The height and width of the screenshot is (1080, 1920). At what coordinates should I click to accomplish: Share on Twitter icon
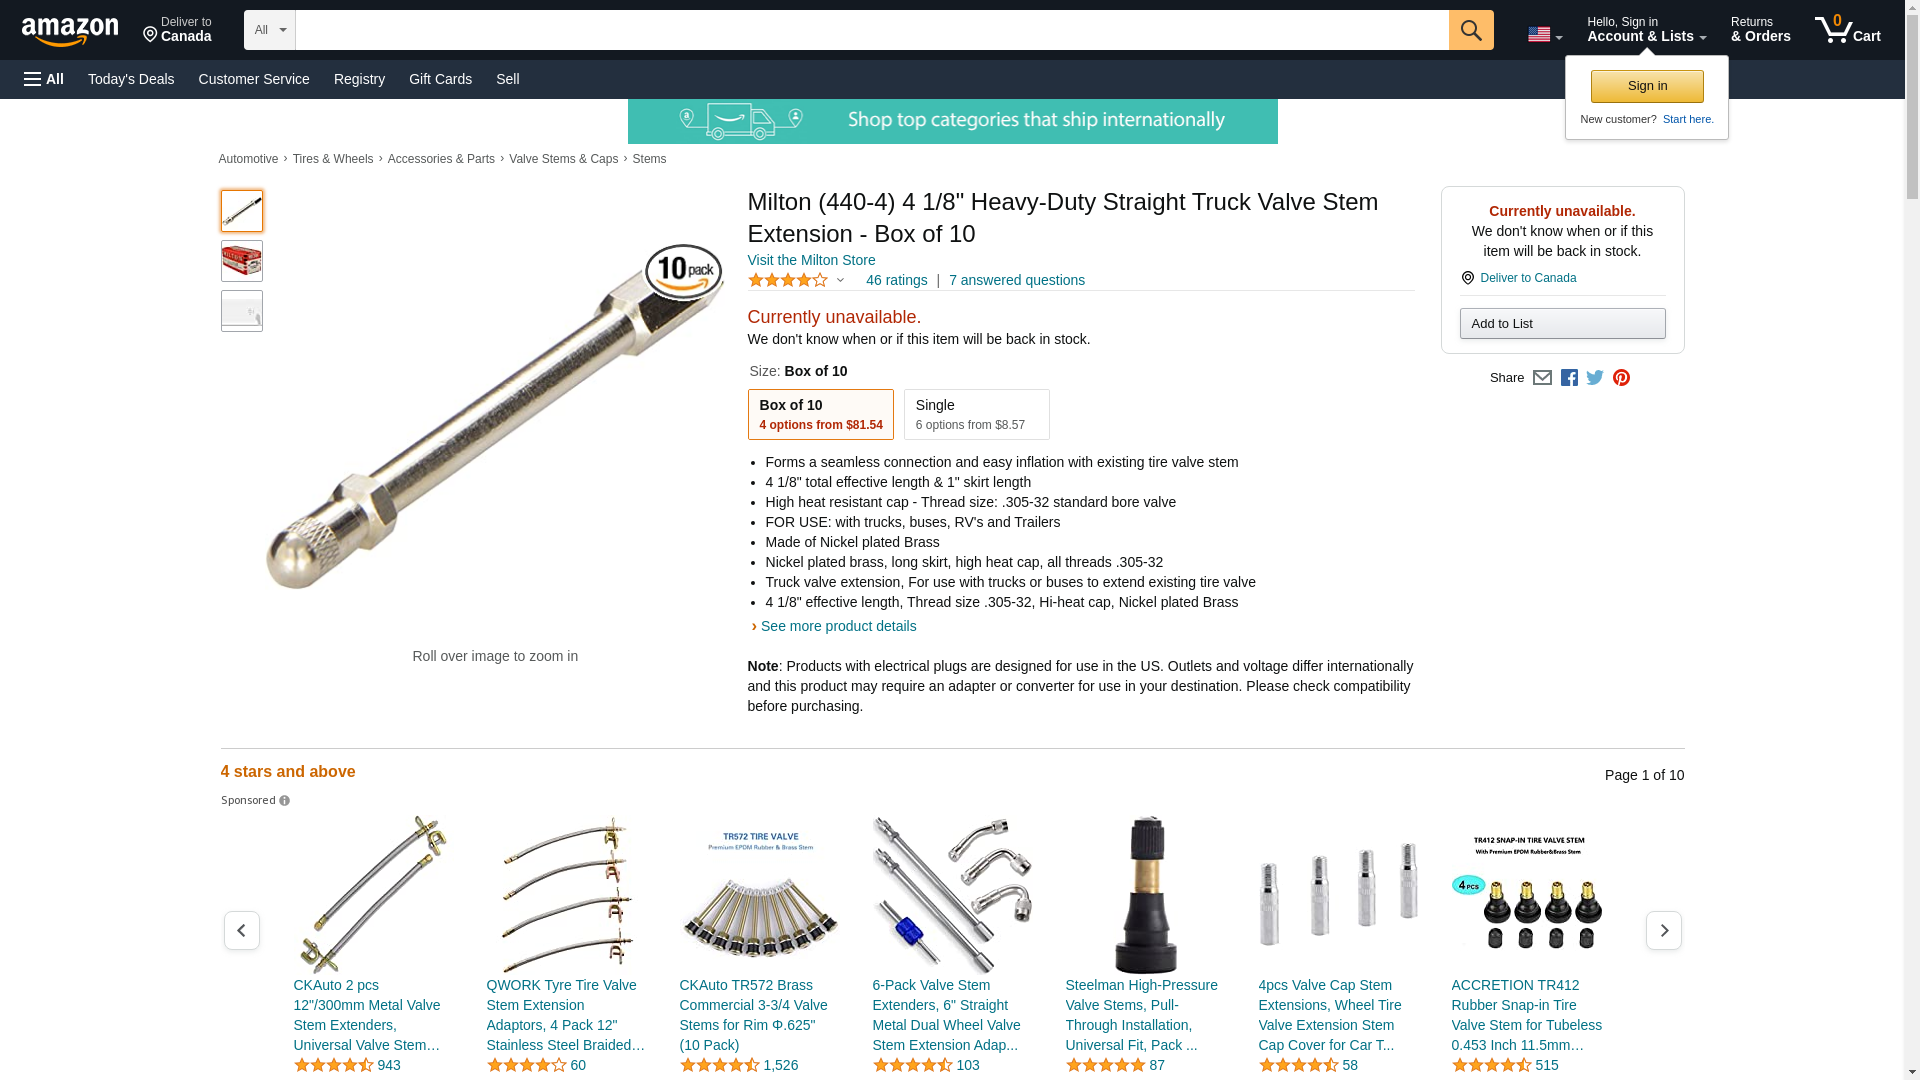[1595, 378]
